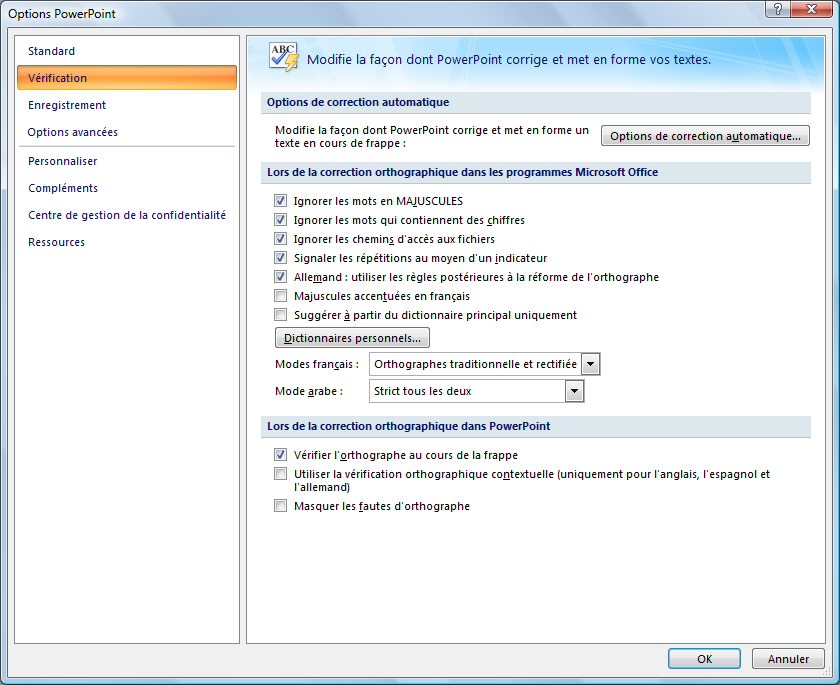The height and width of the screenshot is (685, 840).
Task: Open the Personnaliser category
Action: 127,161
